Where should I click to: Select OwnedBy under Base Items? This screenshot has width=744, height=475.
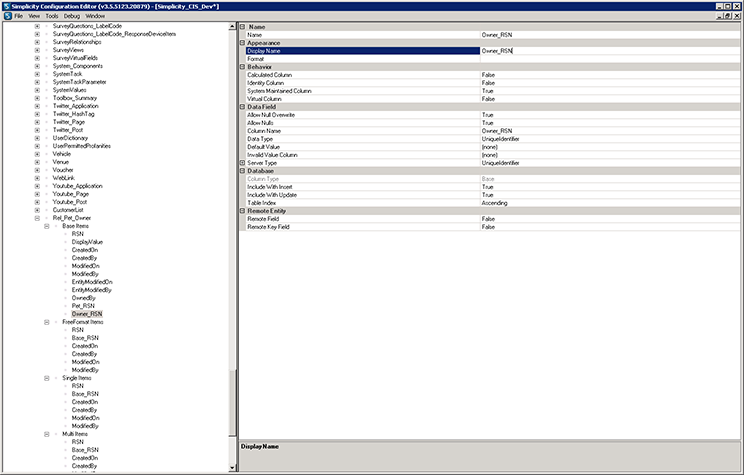click(84, 298)
